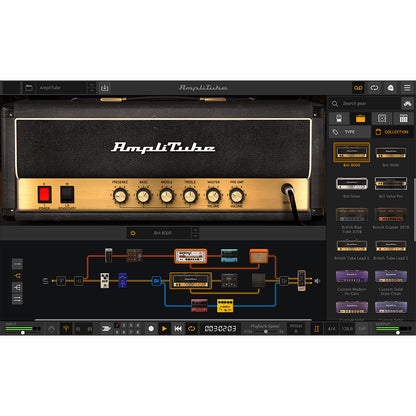The height and width of the screenshot is (416, 416).
Task: Select the Custom Modern Hi-Gain amp
Action: pyautogui.click(x=352, y=277)
